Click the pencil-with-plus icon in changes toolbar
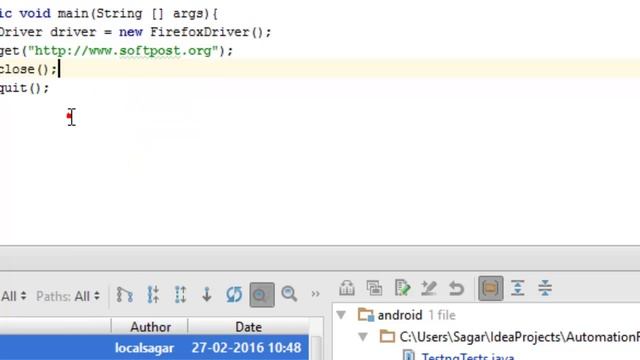This screenshot has height=360, width=640. pos(429,288)
